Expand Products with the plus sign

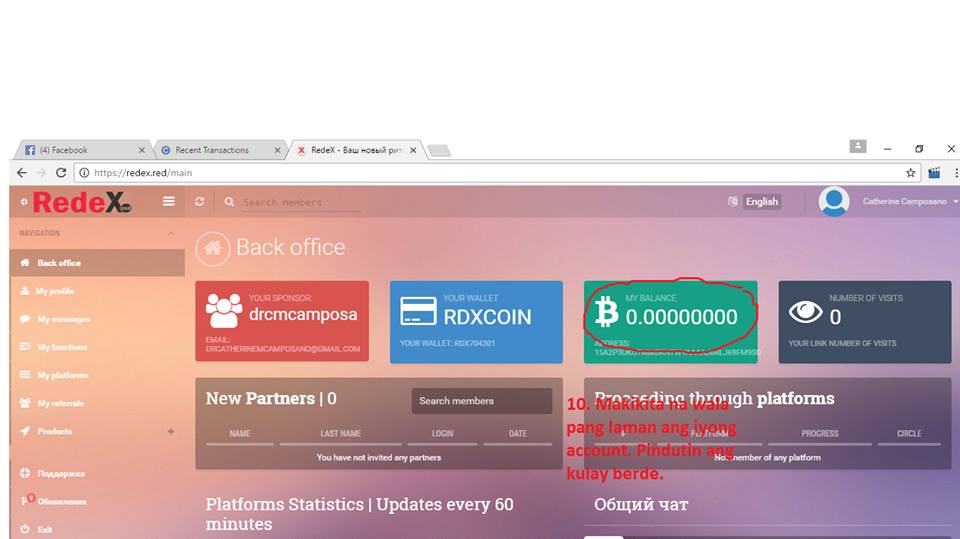171,432
